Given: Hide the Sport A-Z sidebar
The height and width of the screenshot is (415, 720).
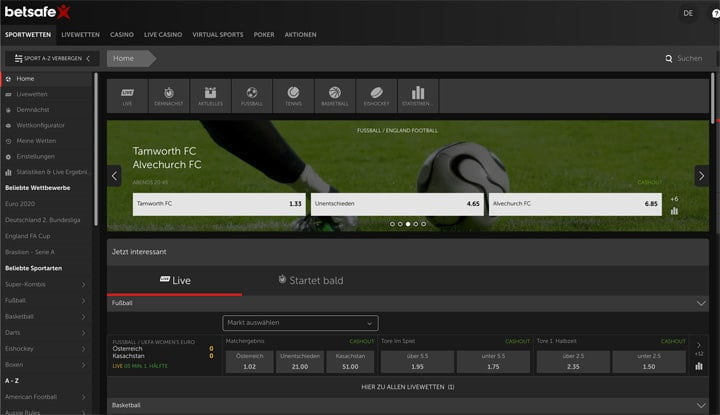Looking at the screenshot, I should pos(52,58).
